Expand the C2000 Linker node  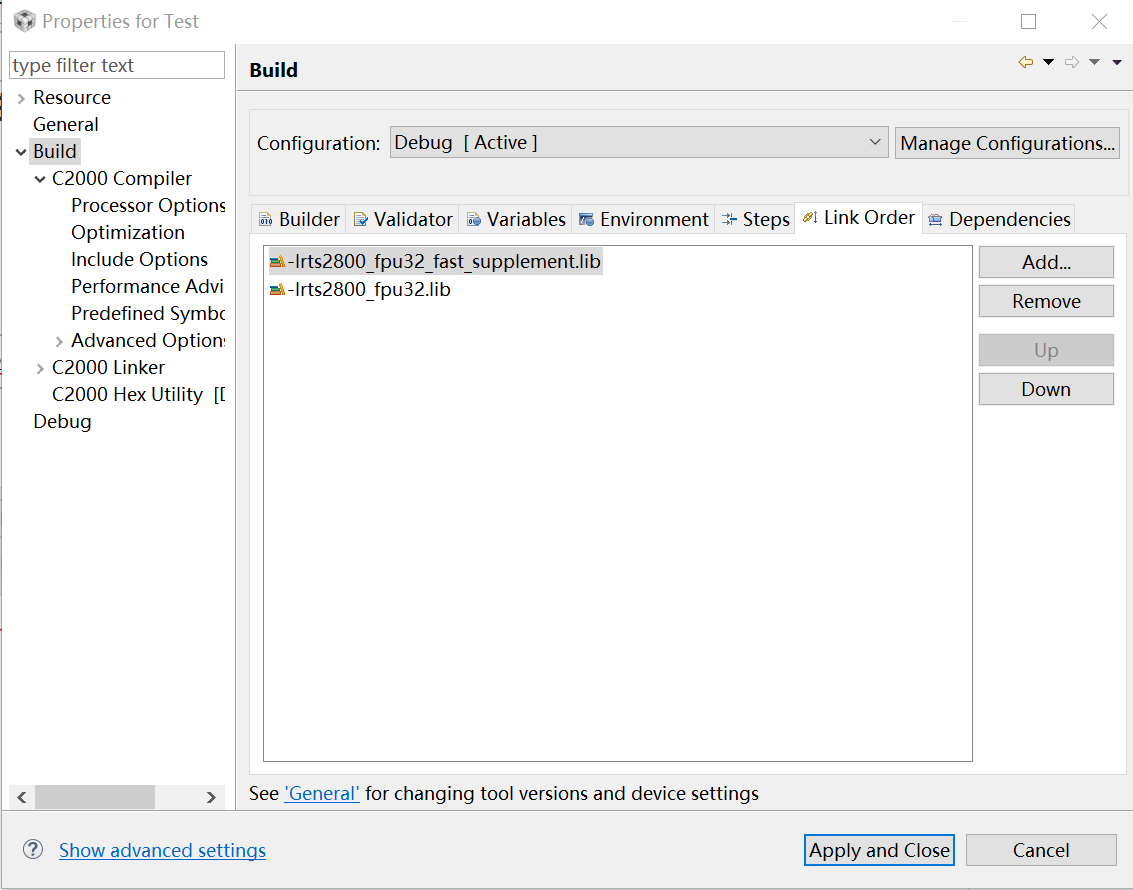tap(40, 368)
